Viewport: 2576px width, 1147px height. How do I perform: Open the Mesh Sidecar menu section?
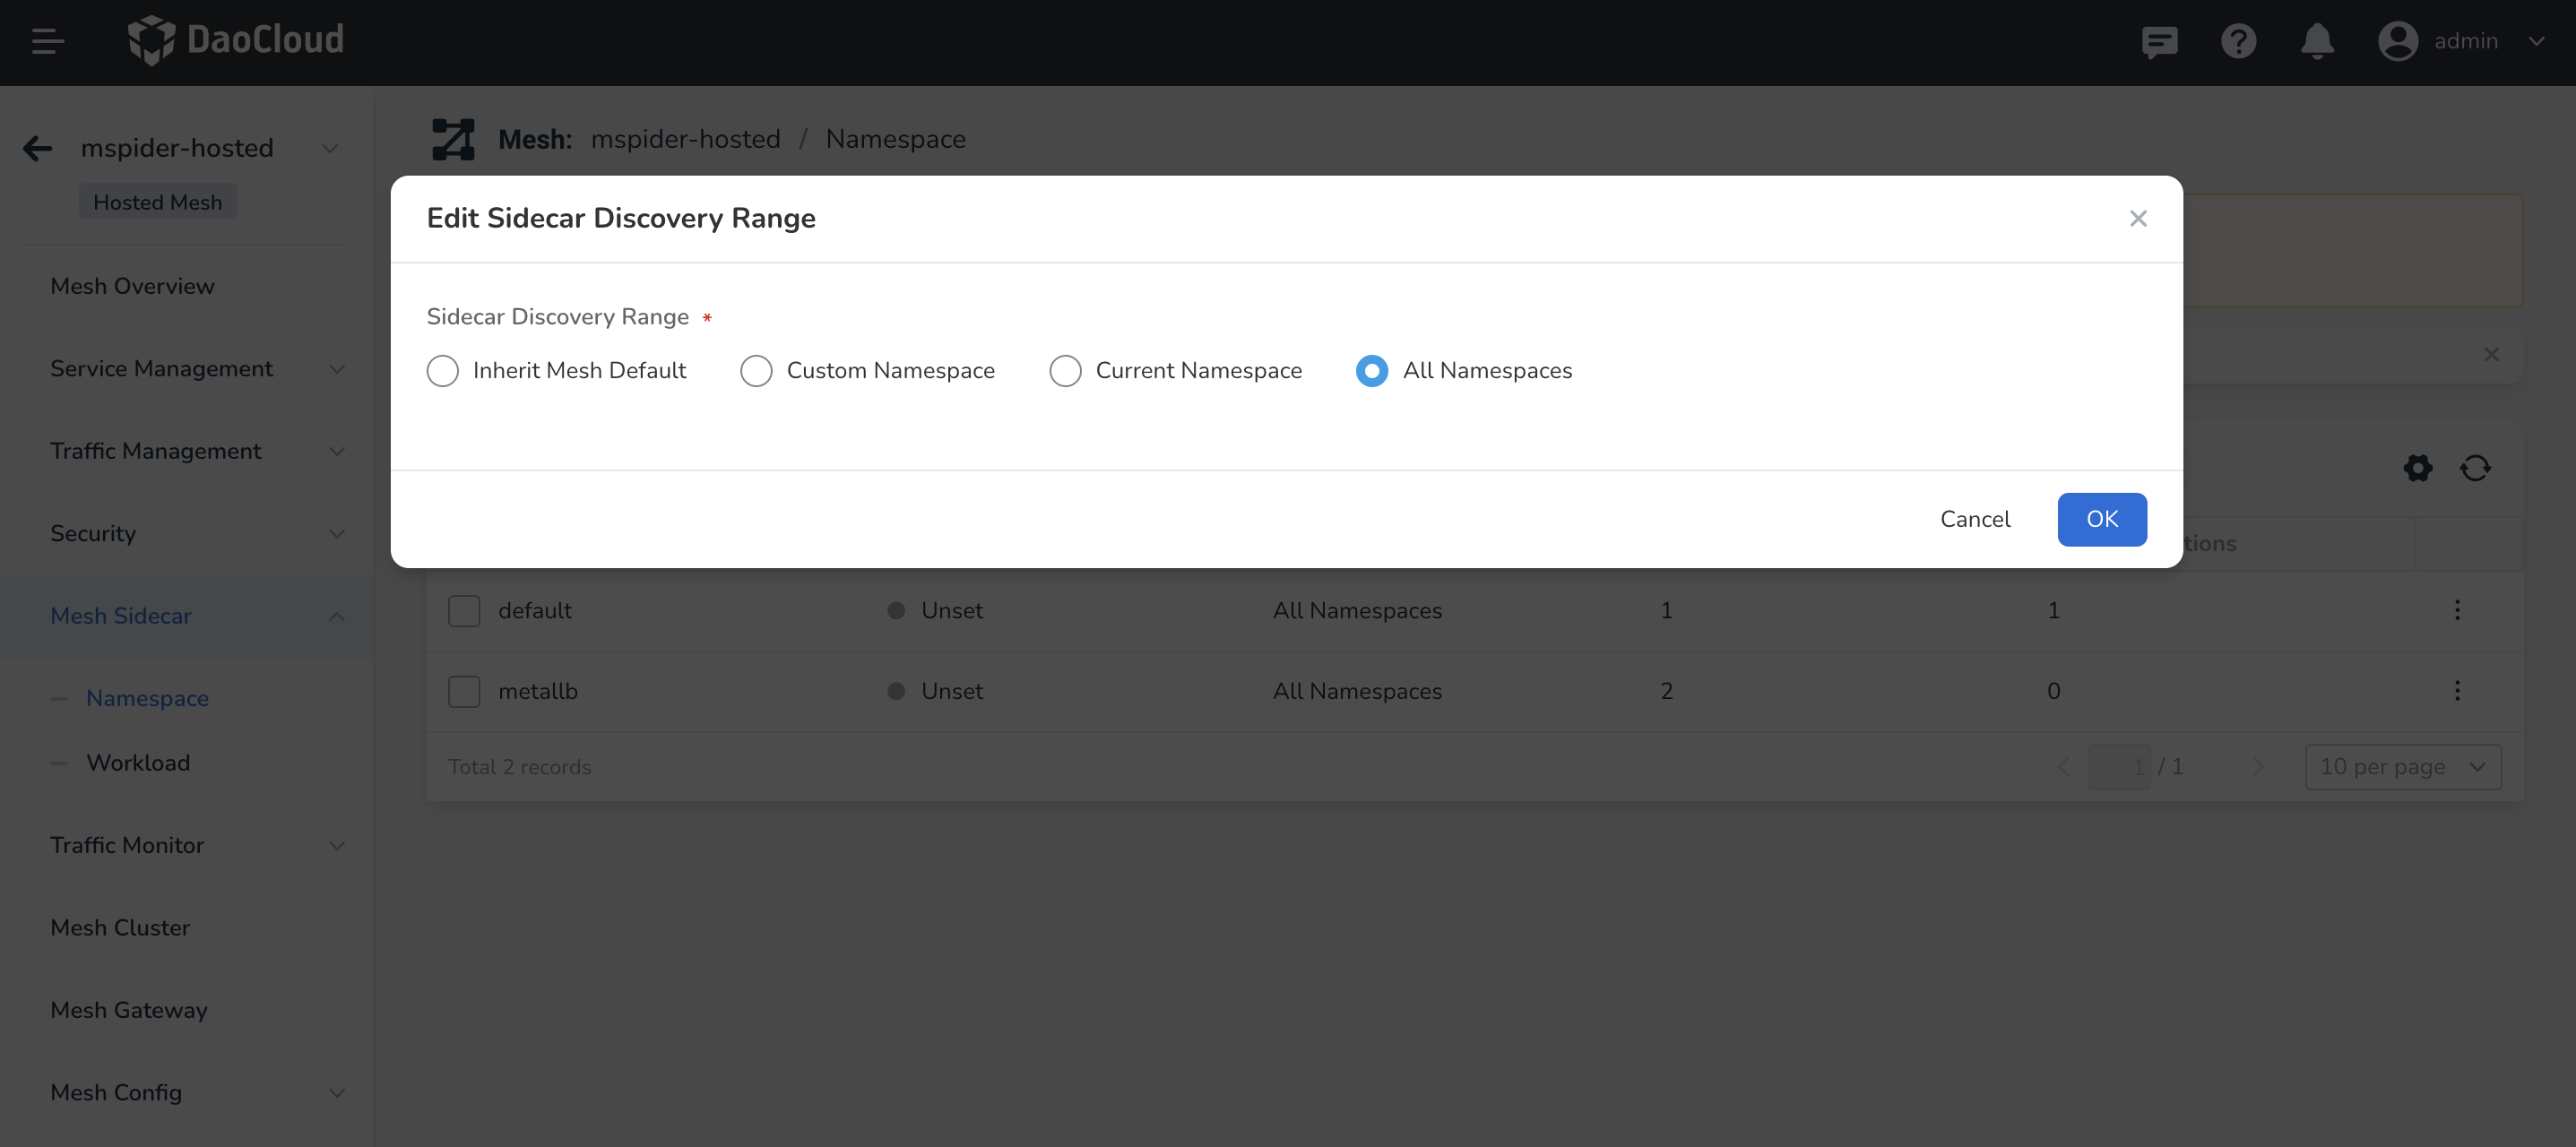coord(122,615)
